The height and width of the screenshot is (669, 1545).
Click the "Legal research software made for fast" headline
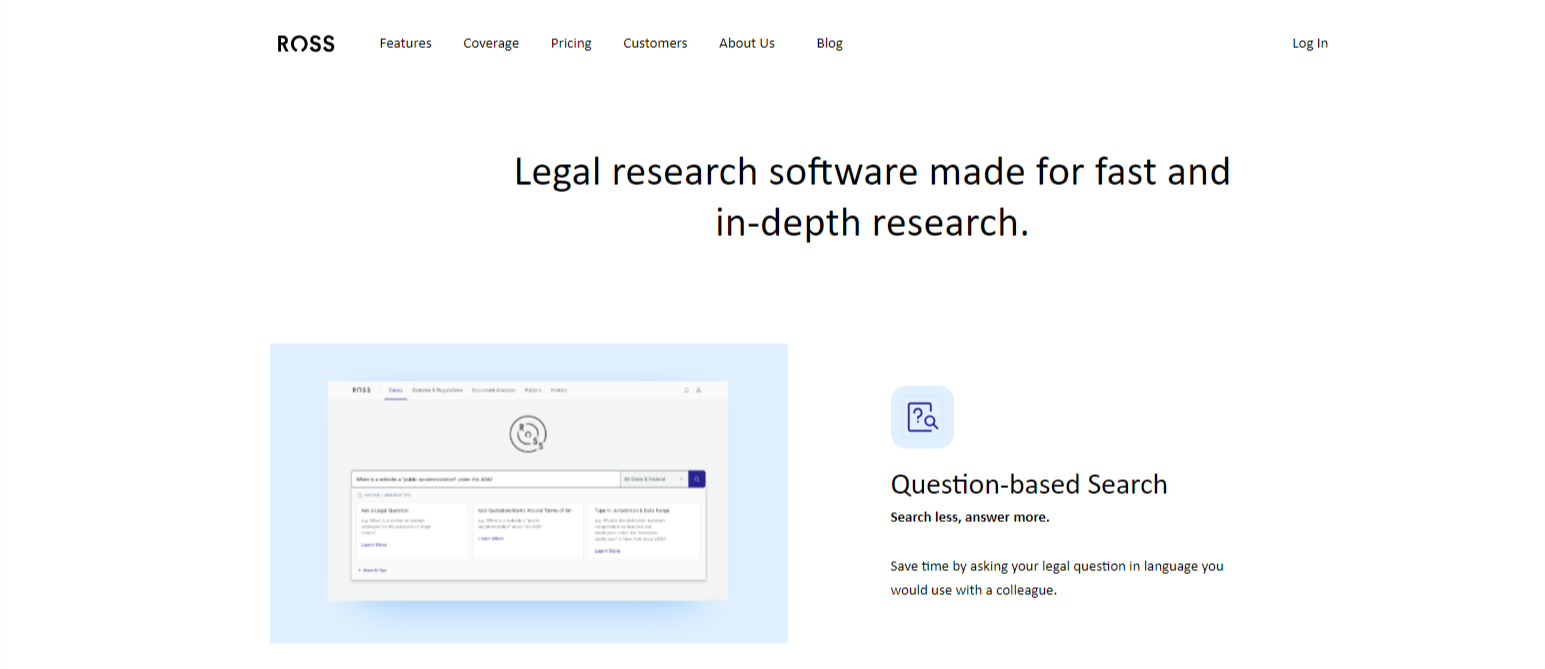coord(872,196)
